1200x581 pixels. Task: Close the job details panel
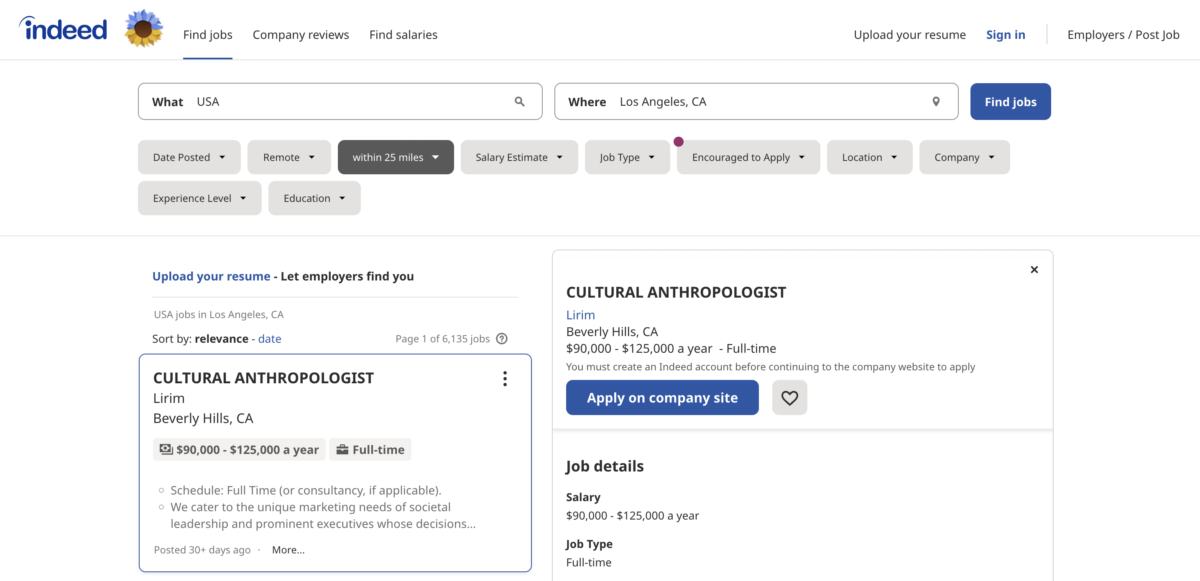coord(1034,270)
